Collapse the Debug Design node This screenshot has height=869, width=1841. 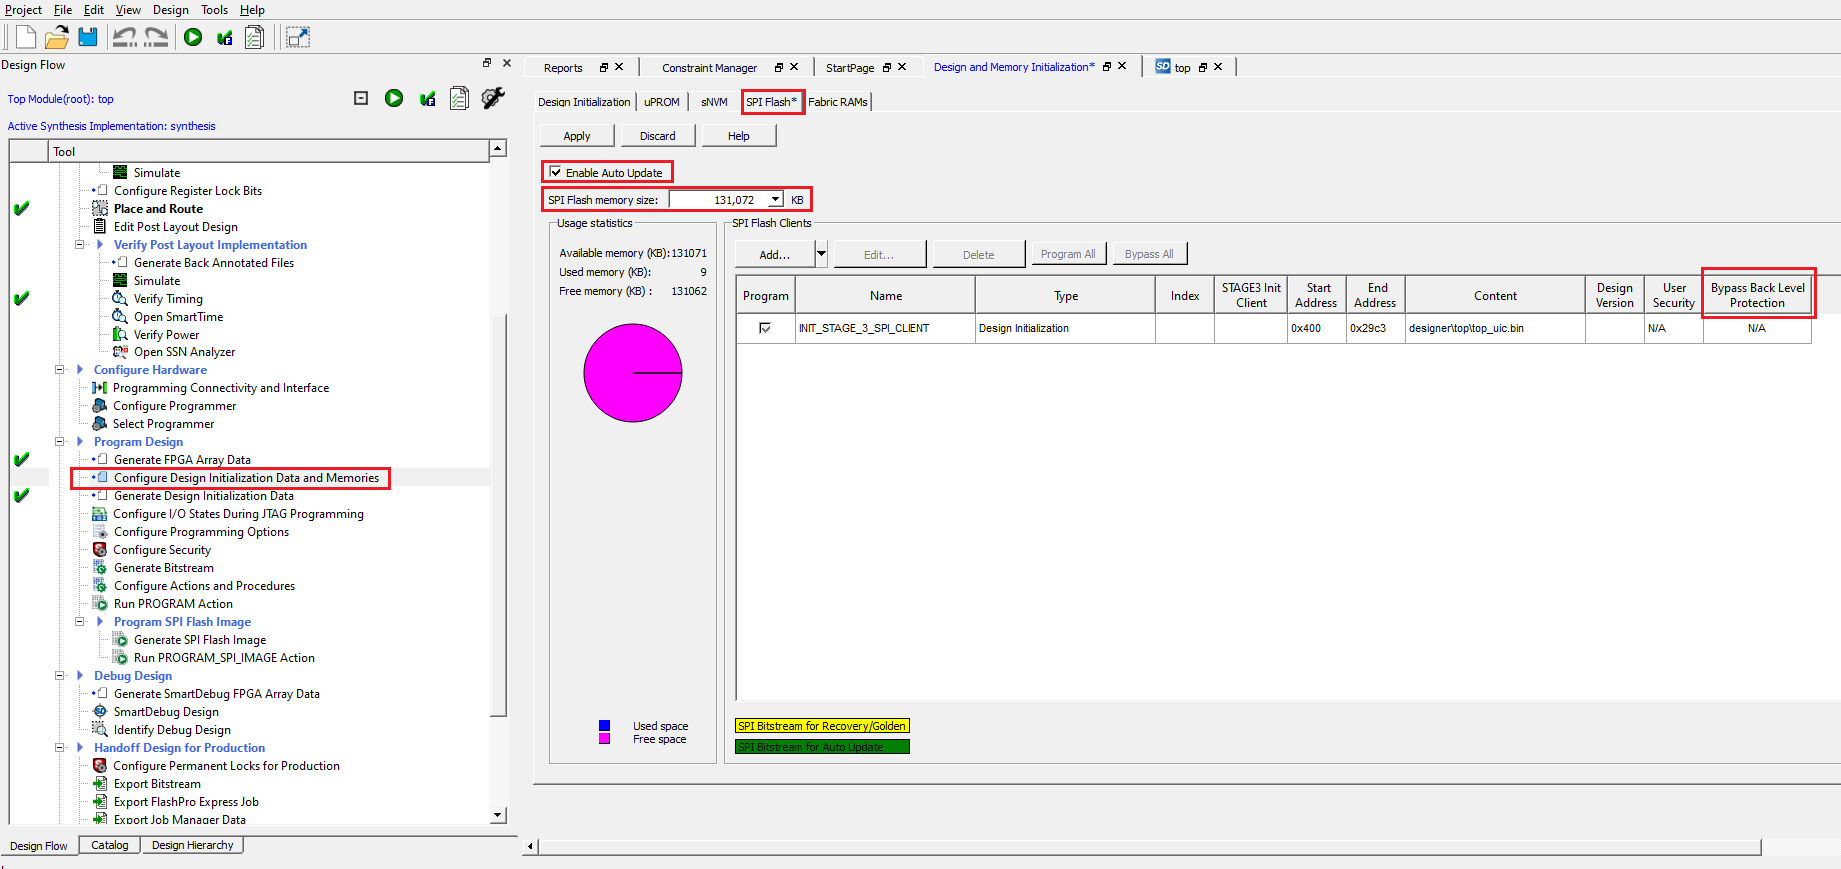coord(59,675)
